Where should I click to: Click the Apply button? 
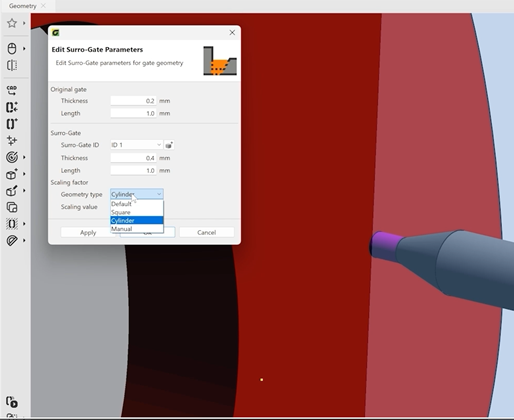(x=88, y=232)
